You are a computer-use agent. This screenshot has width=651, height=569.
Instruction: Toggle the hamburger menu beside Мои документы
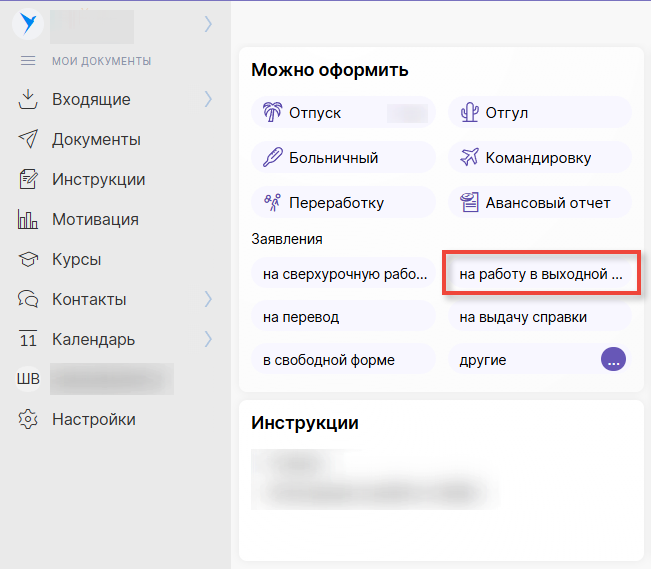coord(28,61)
